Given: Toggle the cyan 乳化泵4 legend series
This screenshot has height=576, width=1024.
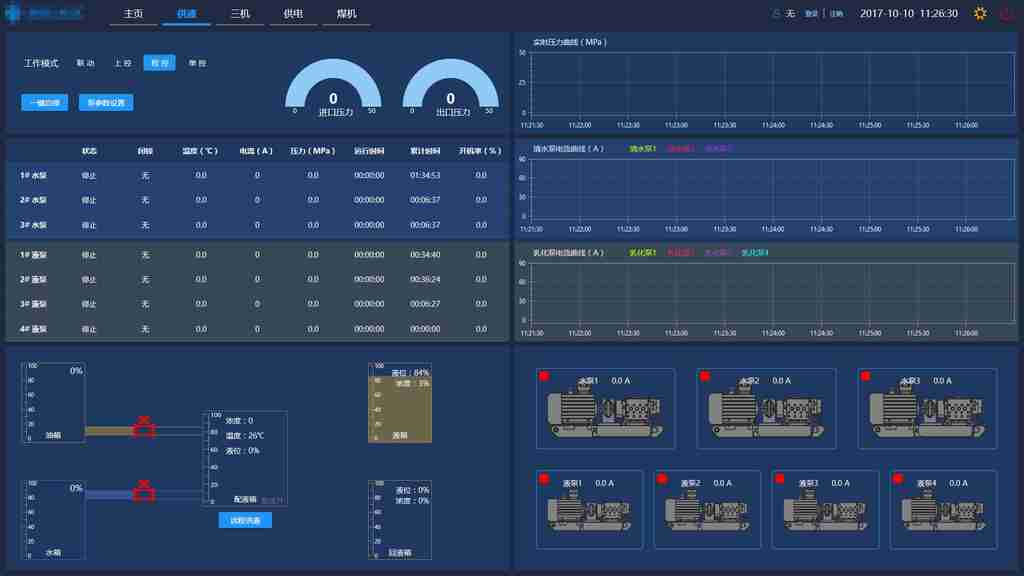Looking at the screenshot, I should pyautogui.click(x=755, y=253).
